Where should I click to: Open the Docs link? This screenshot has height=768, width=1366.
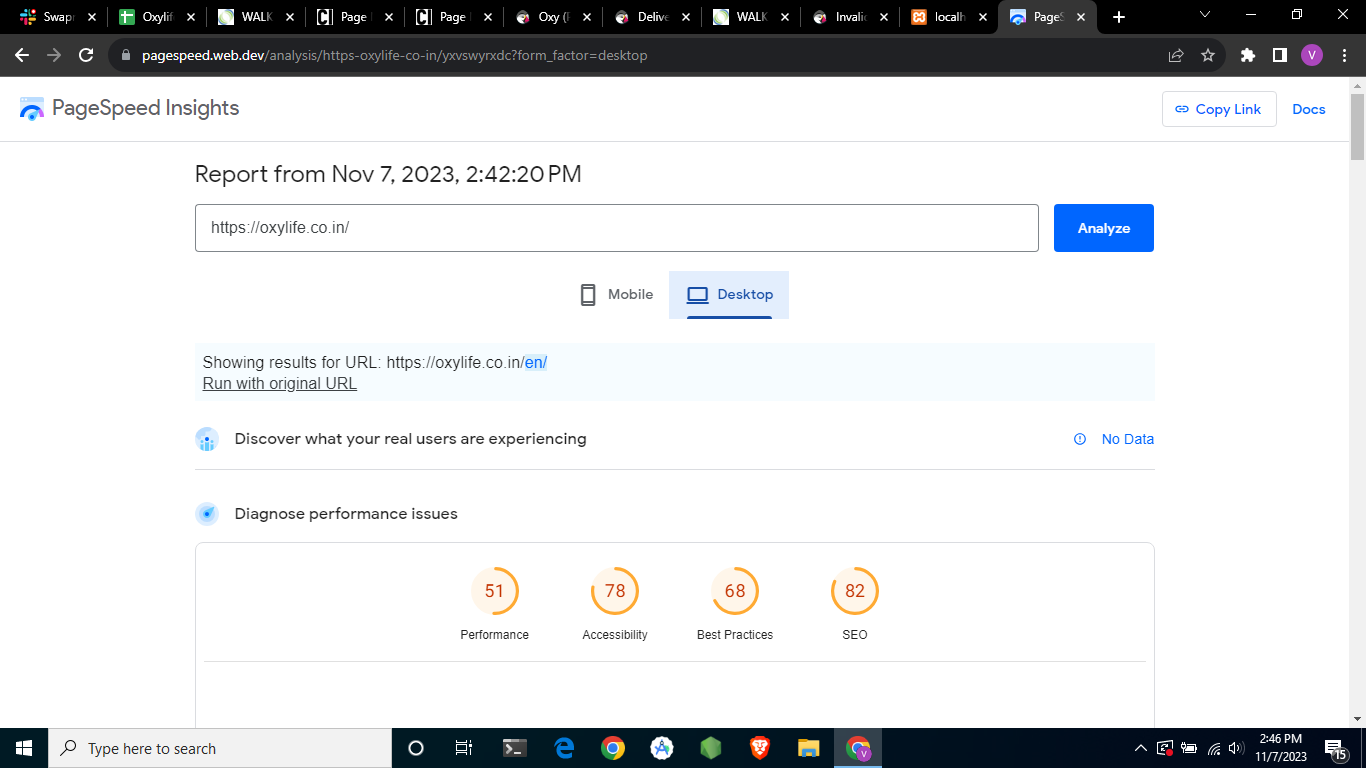pos(1308,109)
